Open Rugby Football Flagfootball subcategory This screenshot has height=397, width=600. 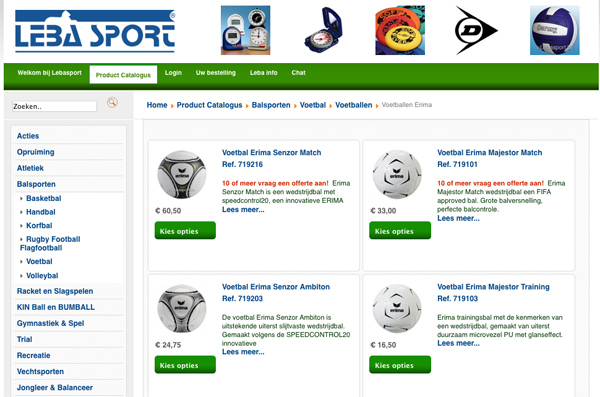(50, 243)
